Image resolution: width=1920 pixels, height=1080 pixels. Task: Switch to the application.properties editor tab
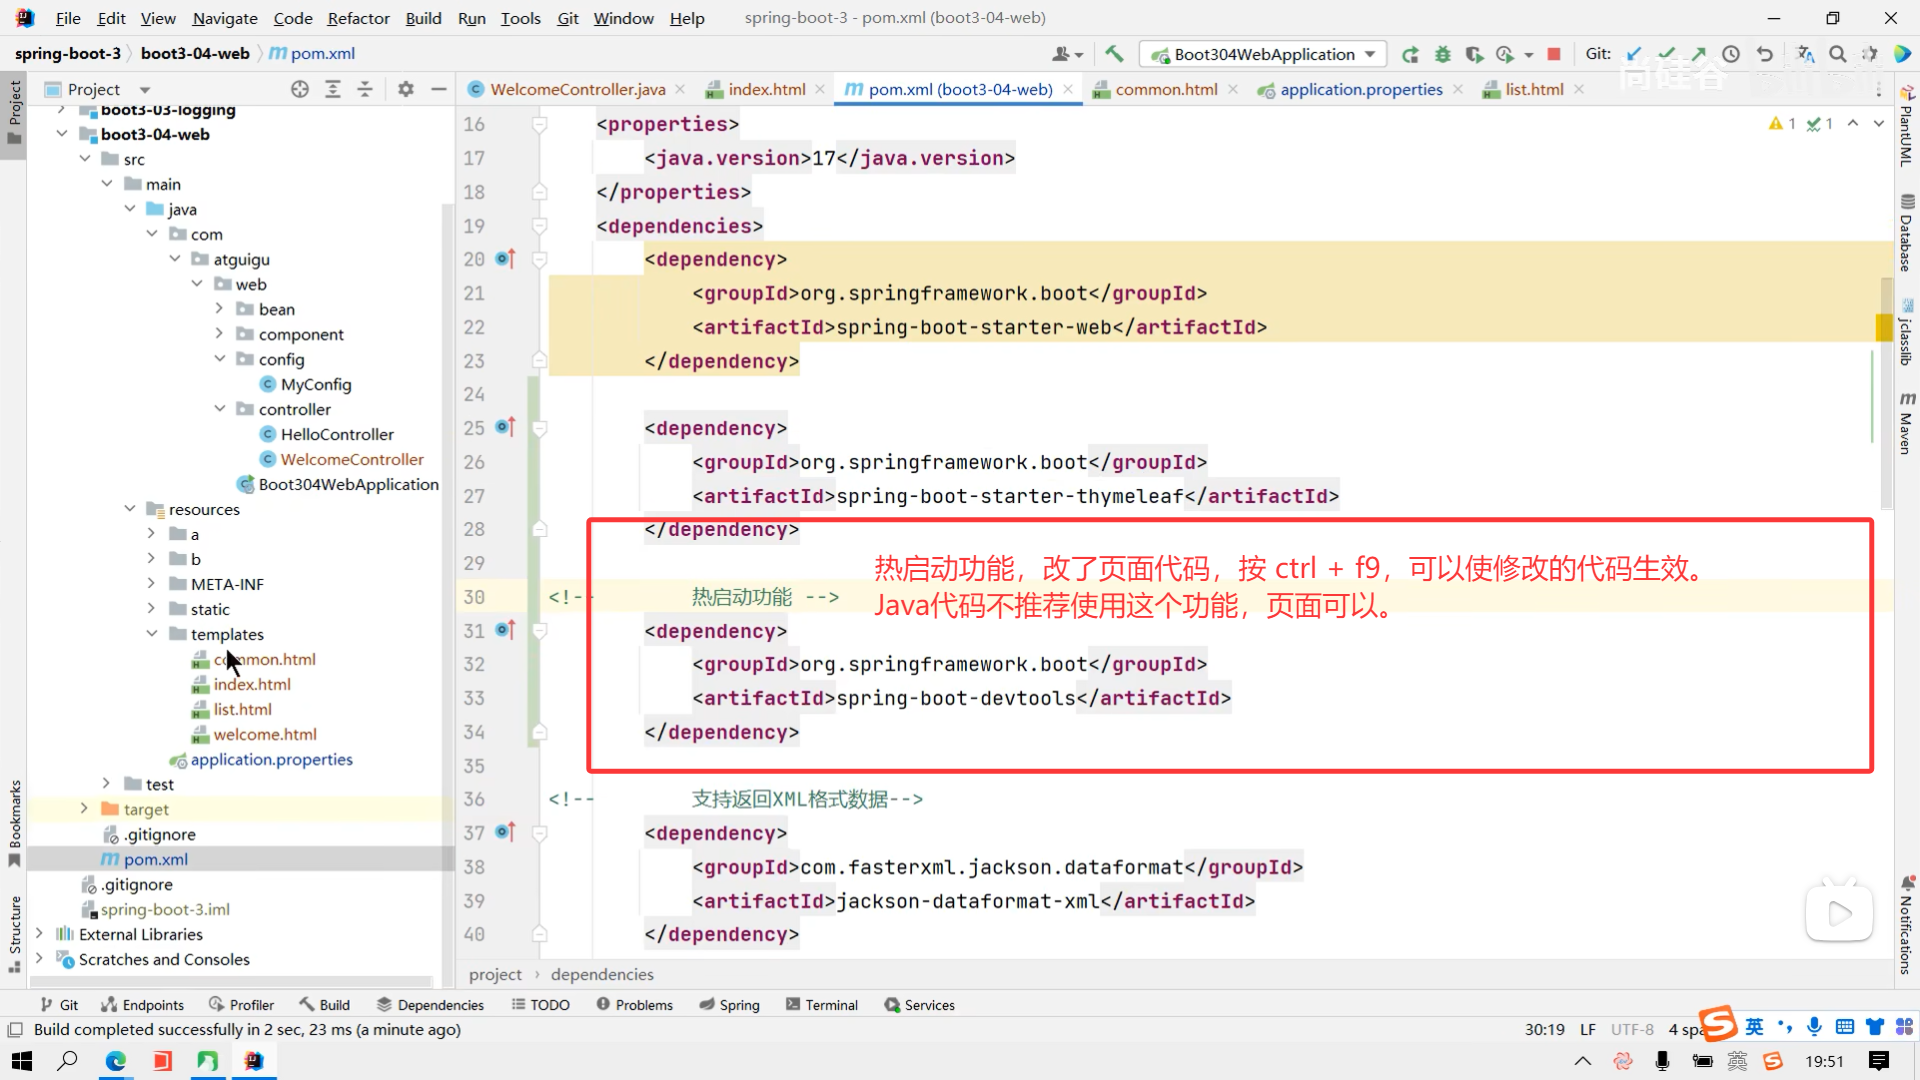pos(1360,89)
